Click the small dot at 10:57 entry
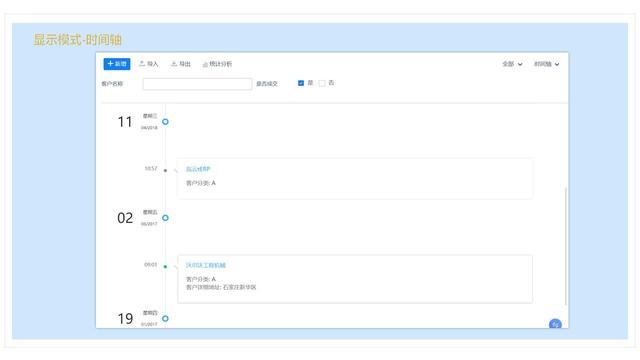The image size is (640, 360). [165, 170]
